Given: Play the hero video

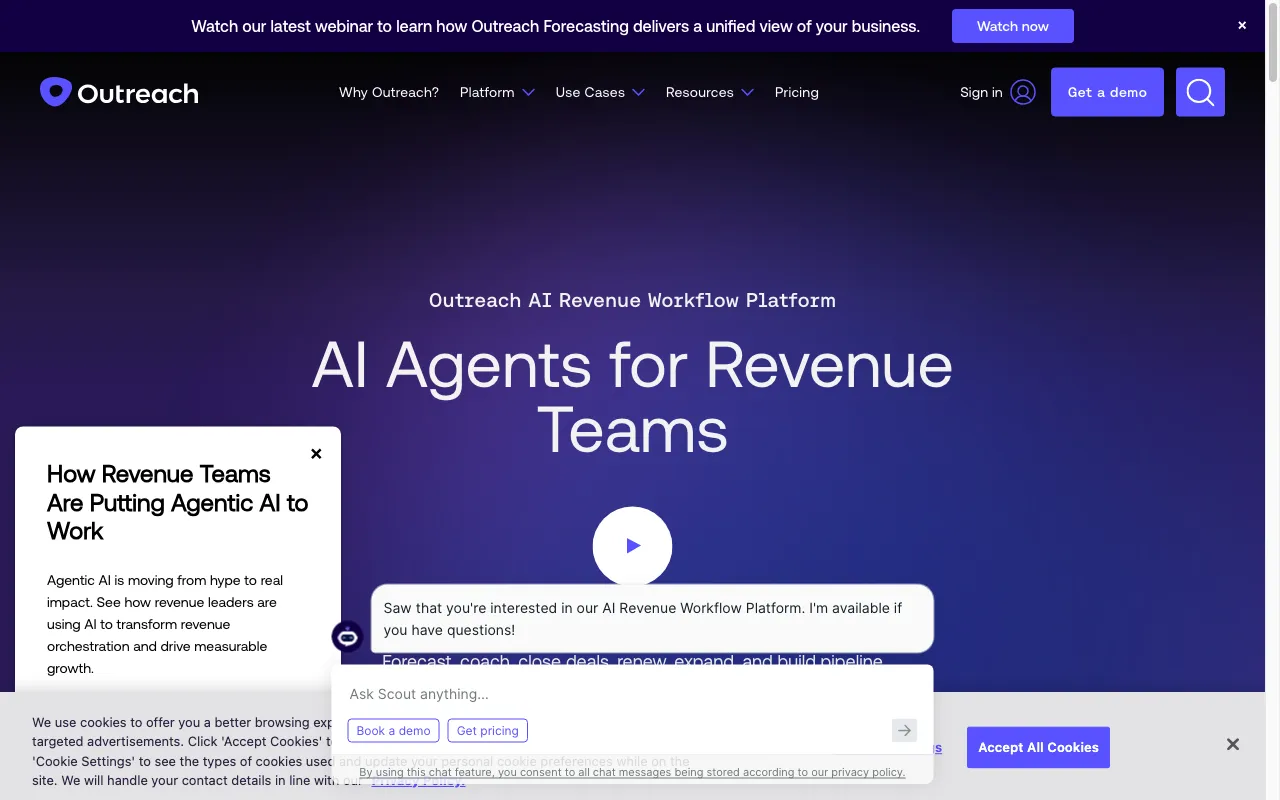Looking at the screenshot, I should pos(632,546).
